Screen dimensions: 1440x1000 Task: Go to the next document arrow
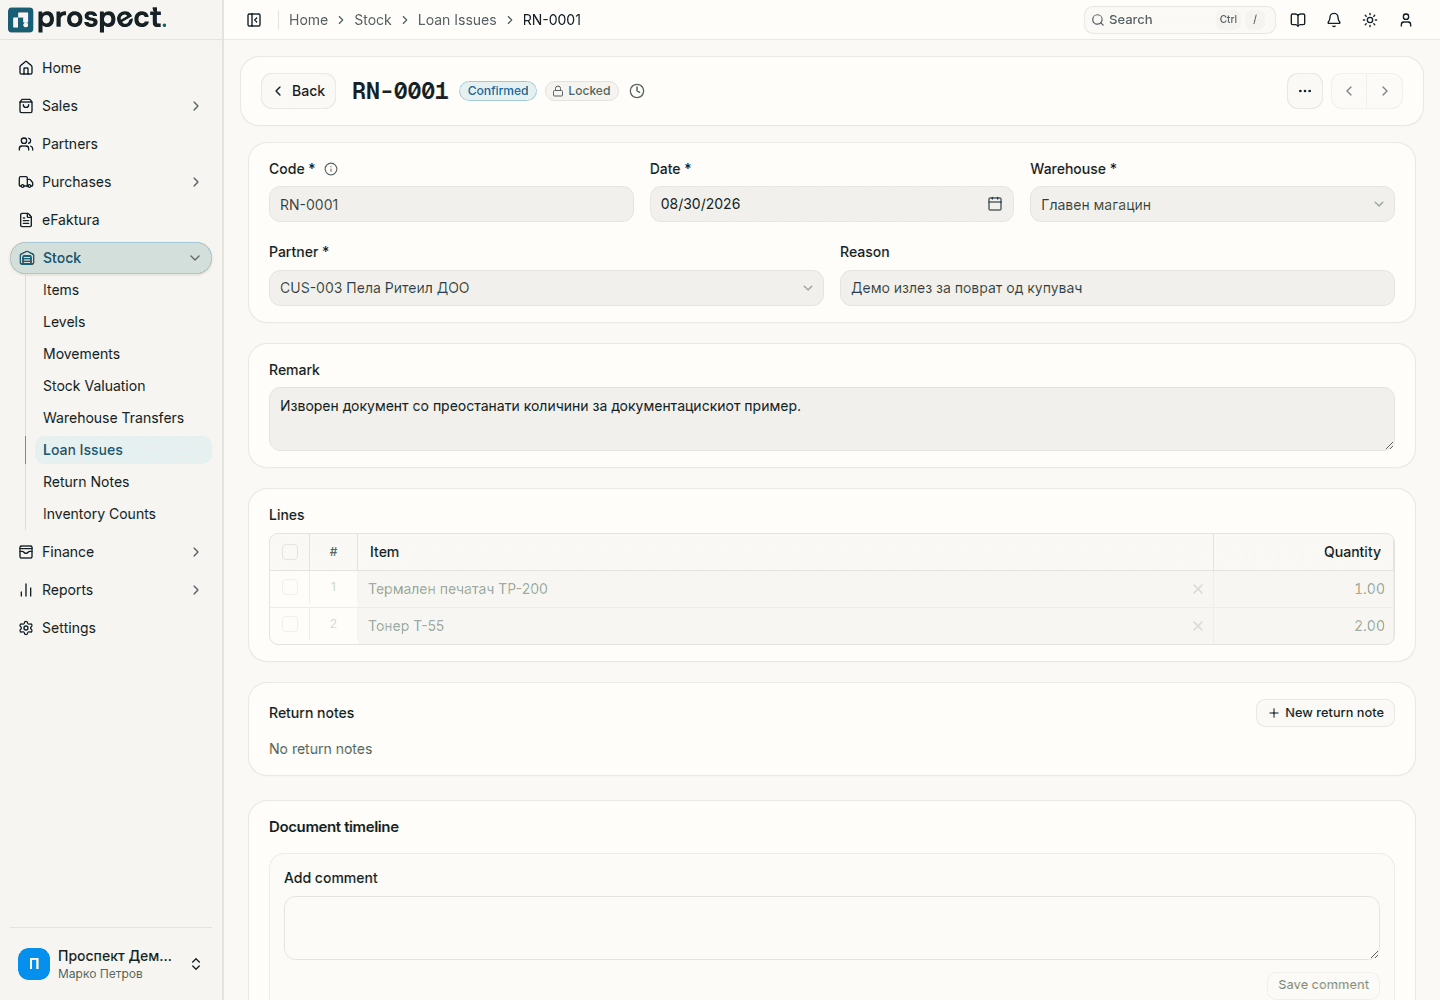click(x=1385, y=91)
